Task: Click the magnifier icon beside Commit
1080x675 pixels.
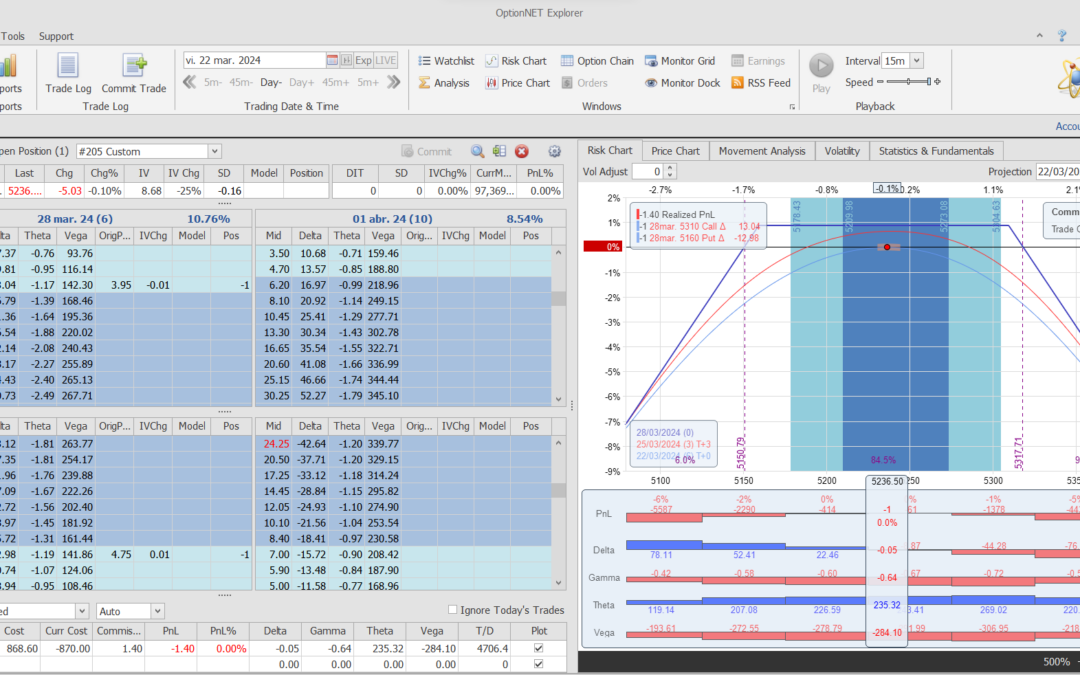Action: click(x=477, y=152)
